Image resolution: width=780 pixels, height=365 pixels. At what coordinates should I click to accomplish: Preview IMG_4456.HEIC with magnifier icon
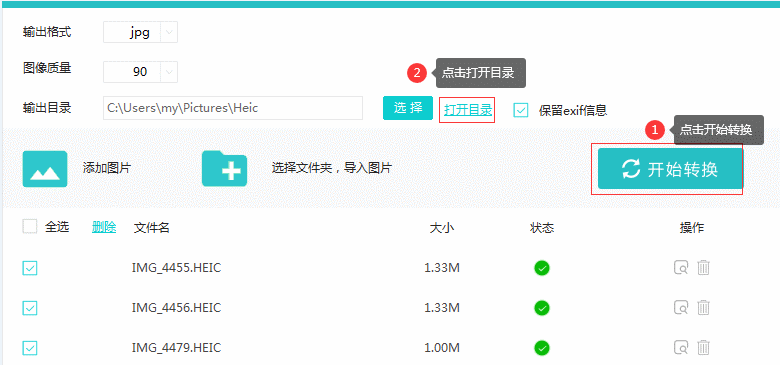coord(681,308)
